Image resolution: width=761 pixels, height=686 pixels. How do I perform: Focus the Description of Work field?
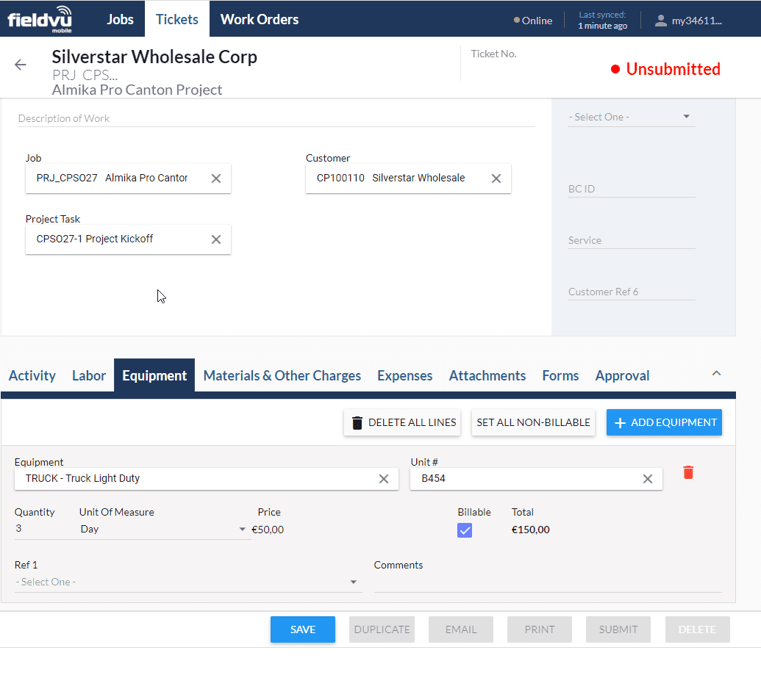(276, 118)
